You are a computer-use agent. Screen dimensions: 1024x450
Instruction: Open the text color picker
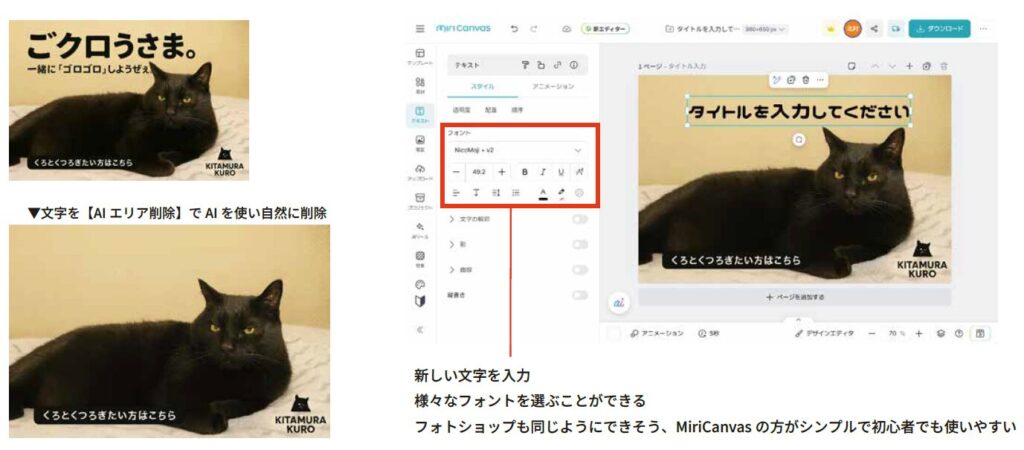tap(543, 192)
